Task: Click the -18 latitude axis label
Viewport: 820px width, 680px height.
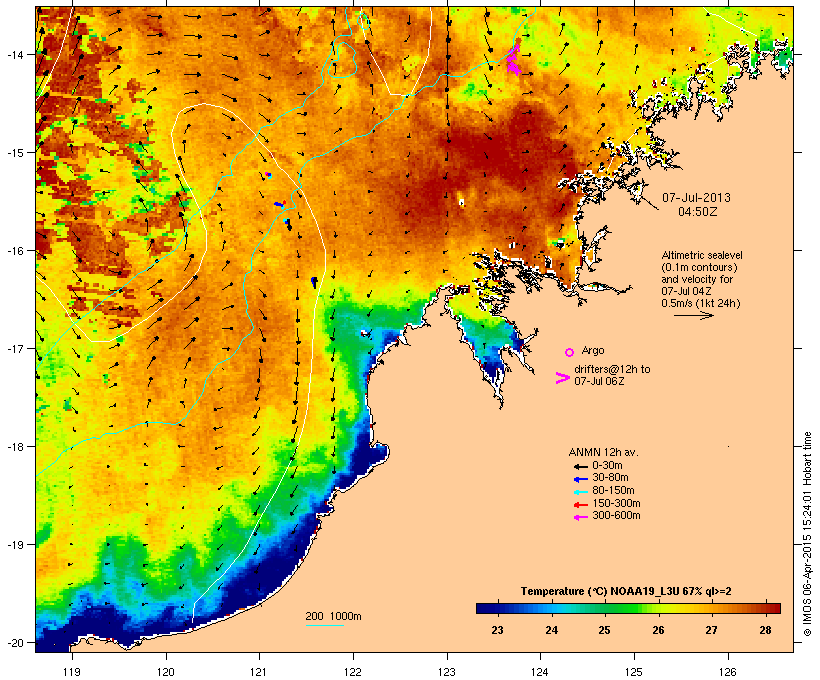Action: (x=14, y=447)
